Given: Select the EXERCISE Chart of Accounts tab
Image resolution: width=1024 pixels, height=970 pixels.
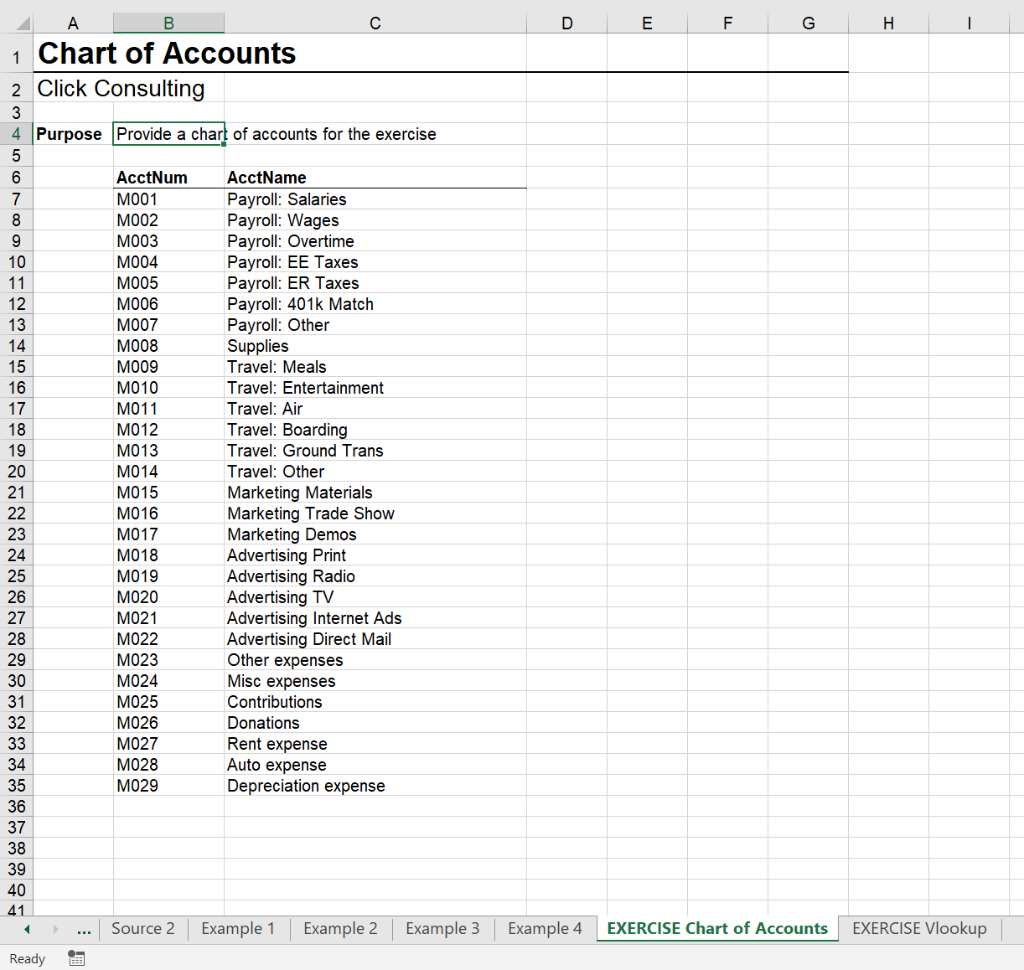Looking at the screenshot, I should [x=717, y=928].
